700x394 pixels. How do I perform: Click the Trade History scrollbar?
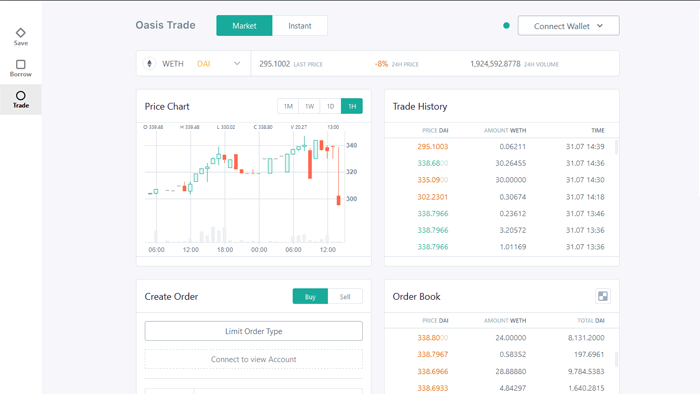tap(617, 147)
